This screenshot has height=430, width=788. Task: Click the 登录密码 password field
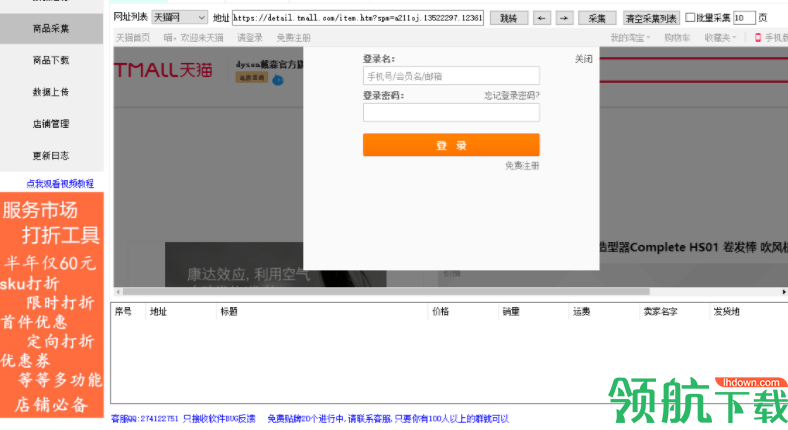(451, 113)
